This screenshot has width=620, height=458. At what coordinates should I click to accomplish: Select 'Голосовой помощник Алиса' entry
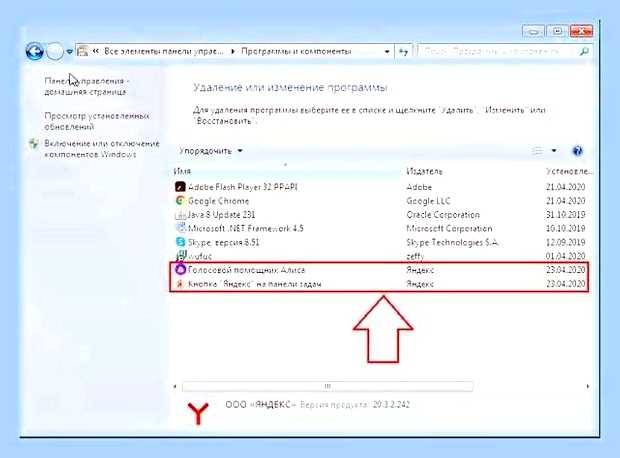tap(246, 270)
